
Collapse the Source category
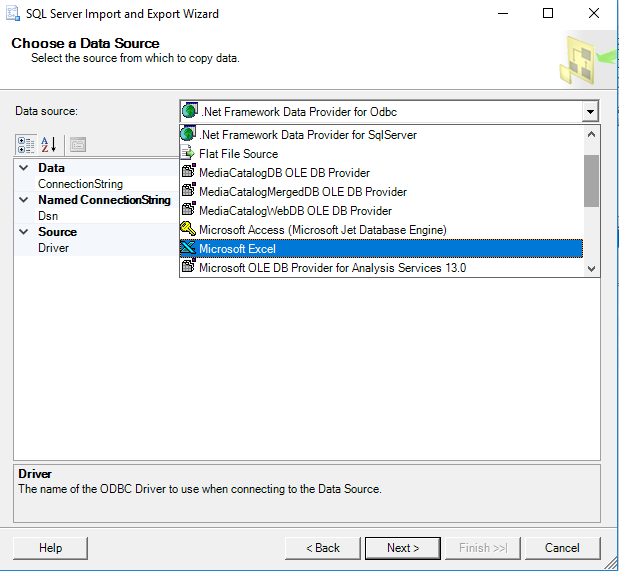(x=24, y=232)
